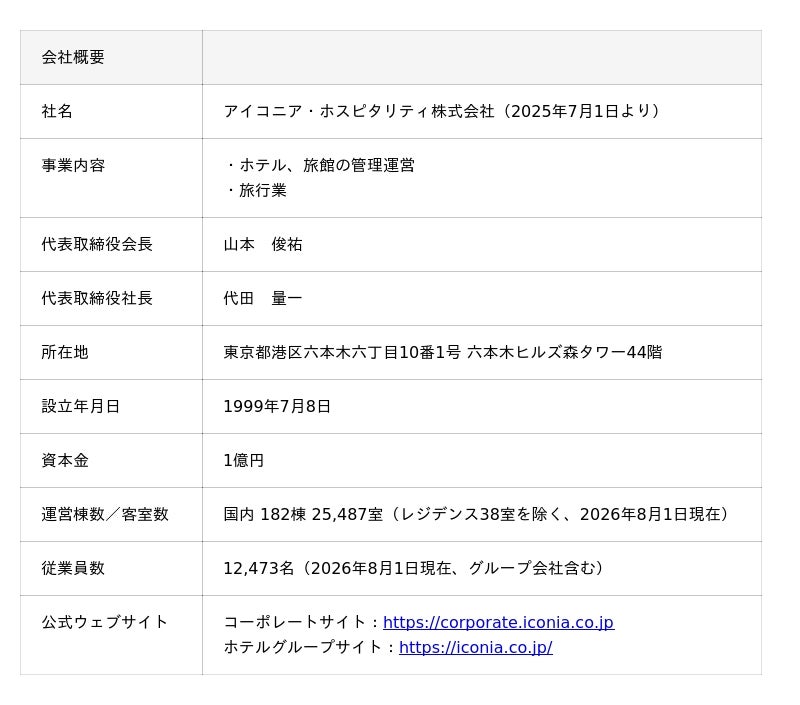Click the 公式ウェブサイト label
Screen dimensions: 800x705
[105, 622]
